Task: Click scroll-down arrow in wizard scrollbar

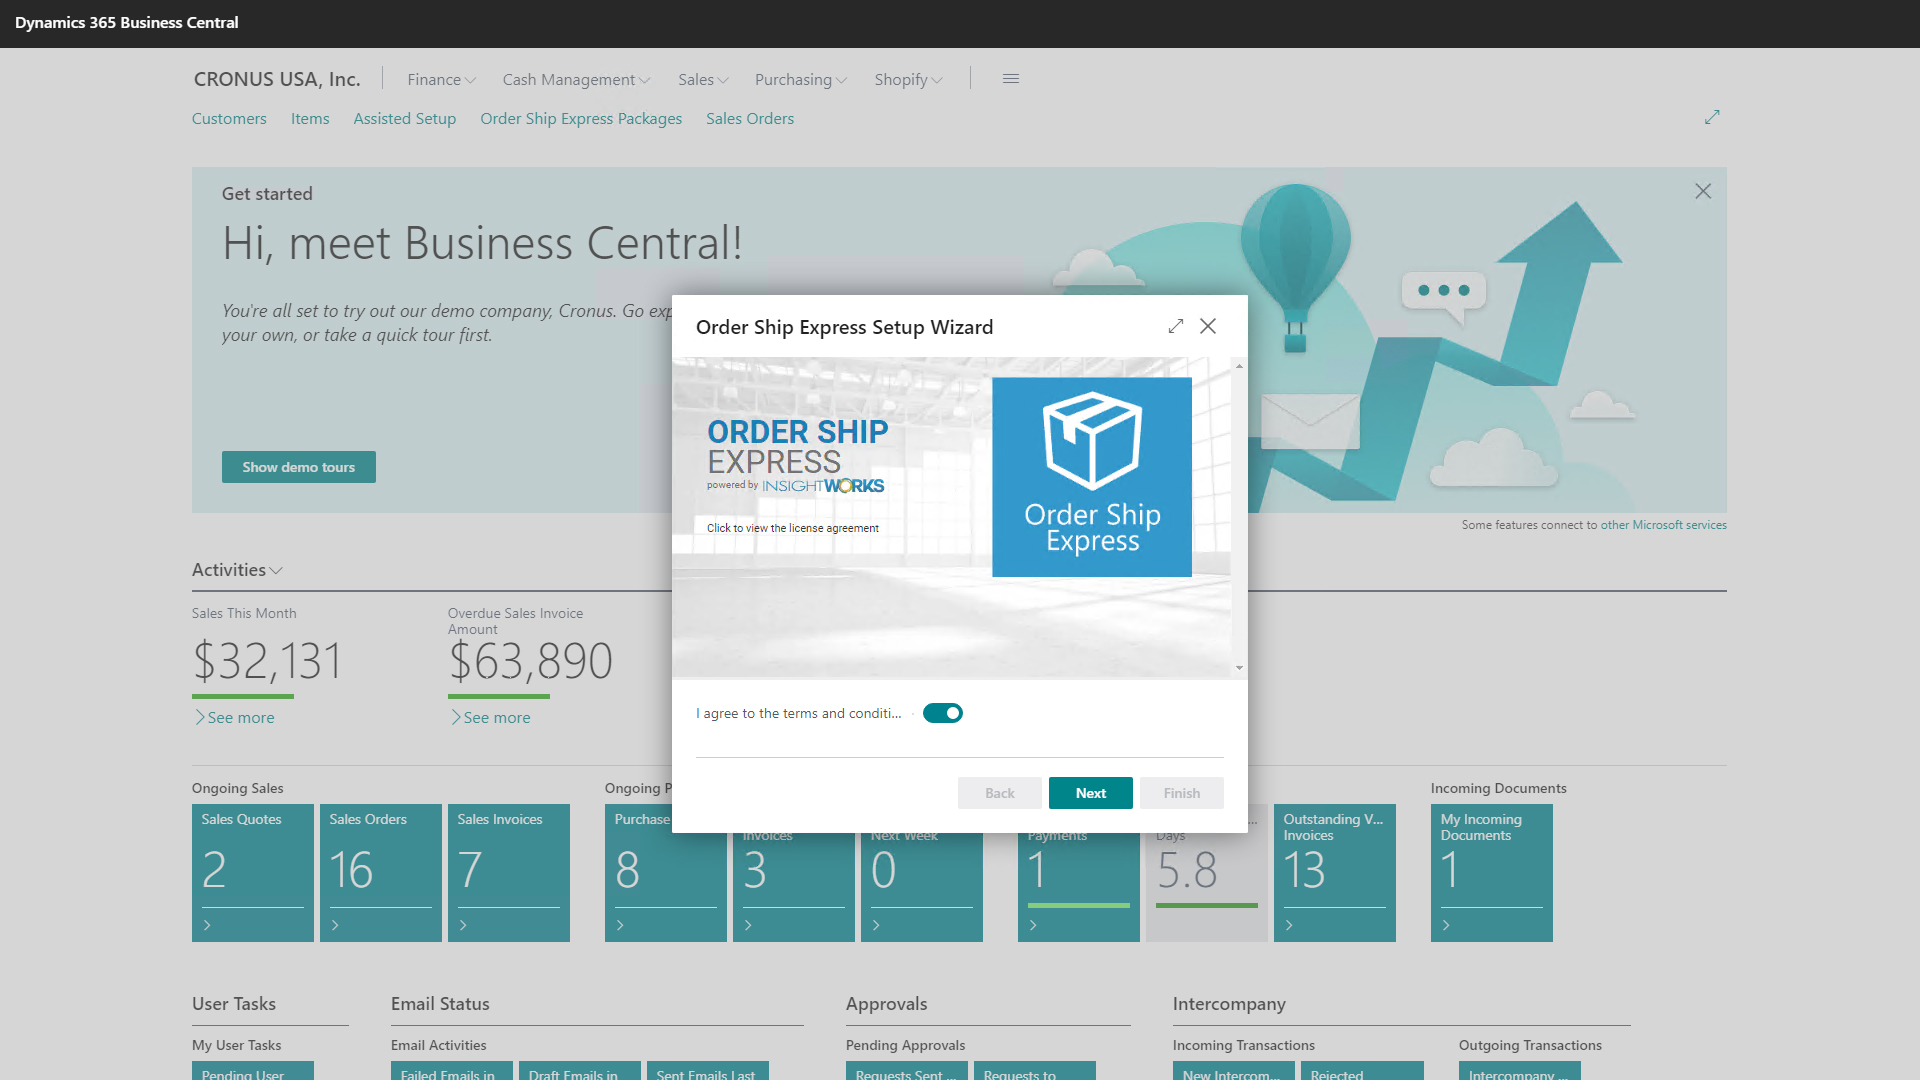Action: click(1239, 668)
